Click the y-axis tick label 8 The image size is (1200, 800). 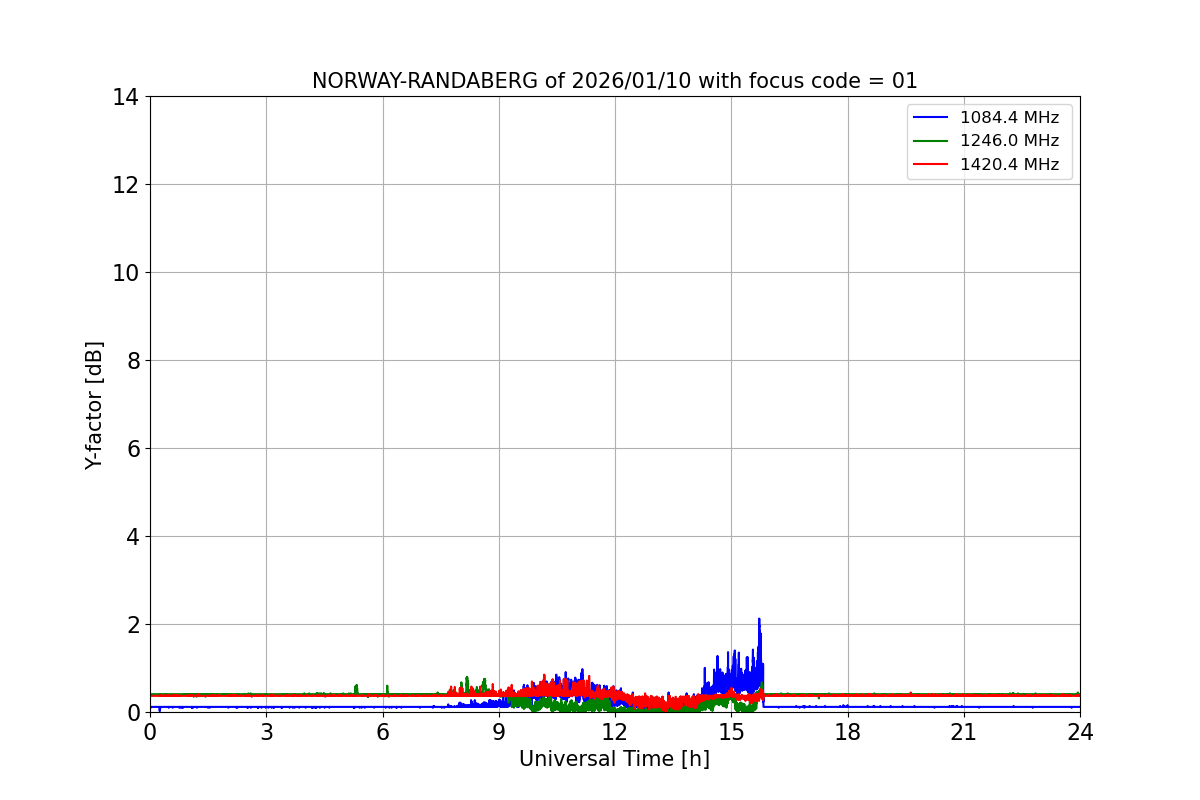coord(132,361)
